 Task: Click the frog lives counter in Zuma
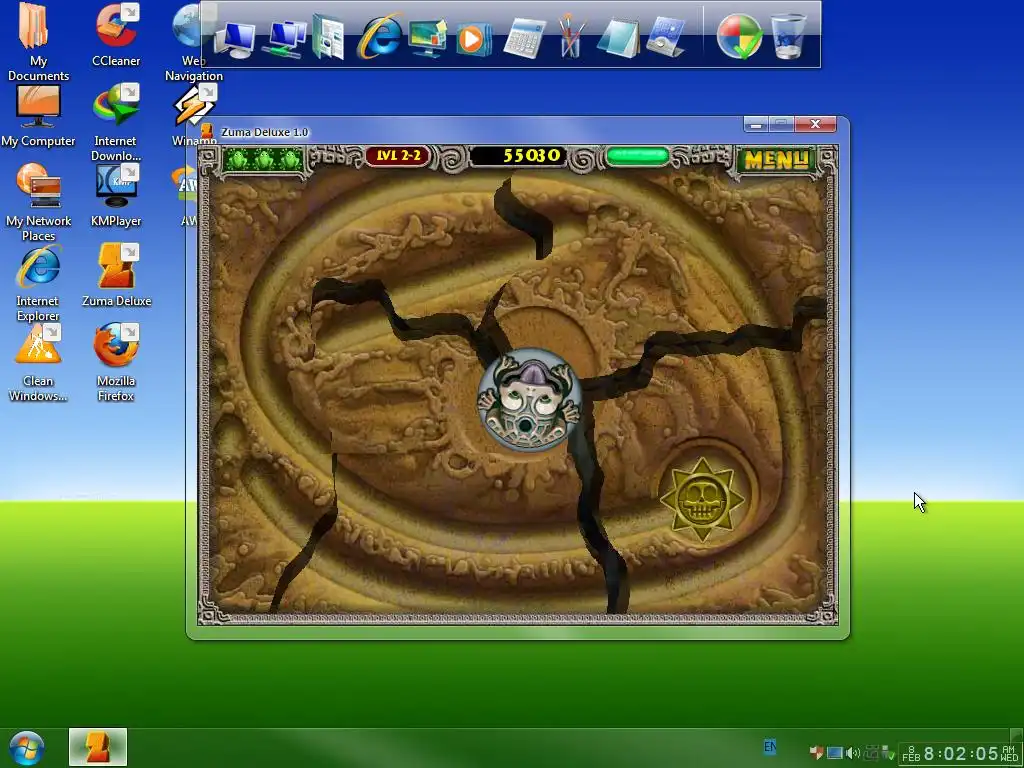tap(263, 159)
